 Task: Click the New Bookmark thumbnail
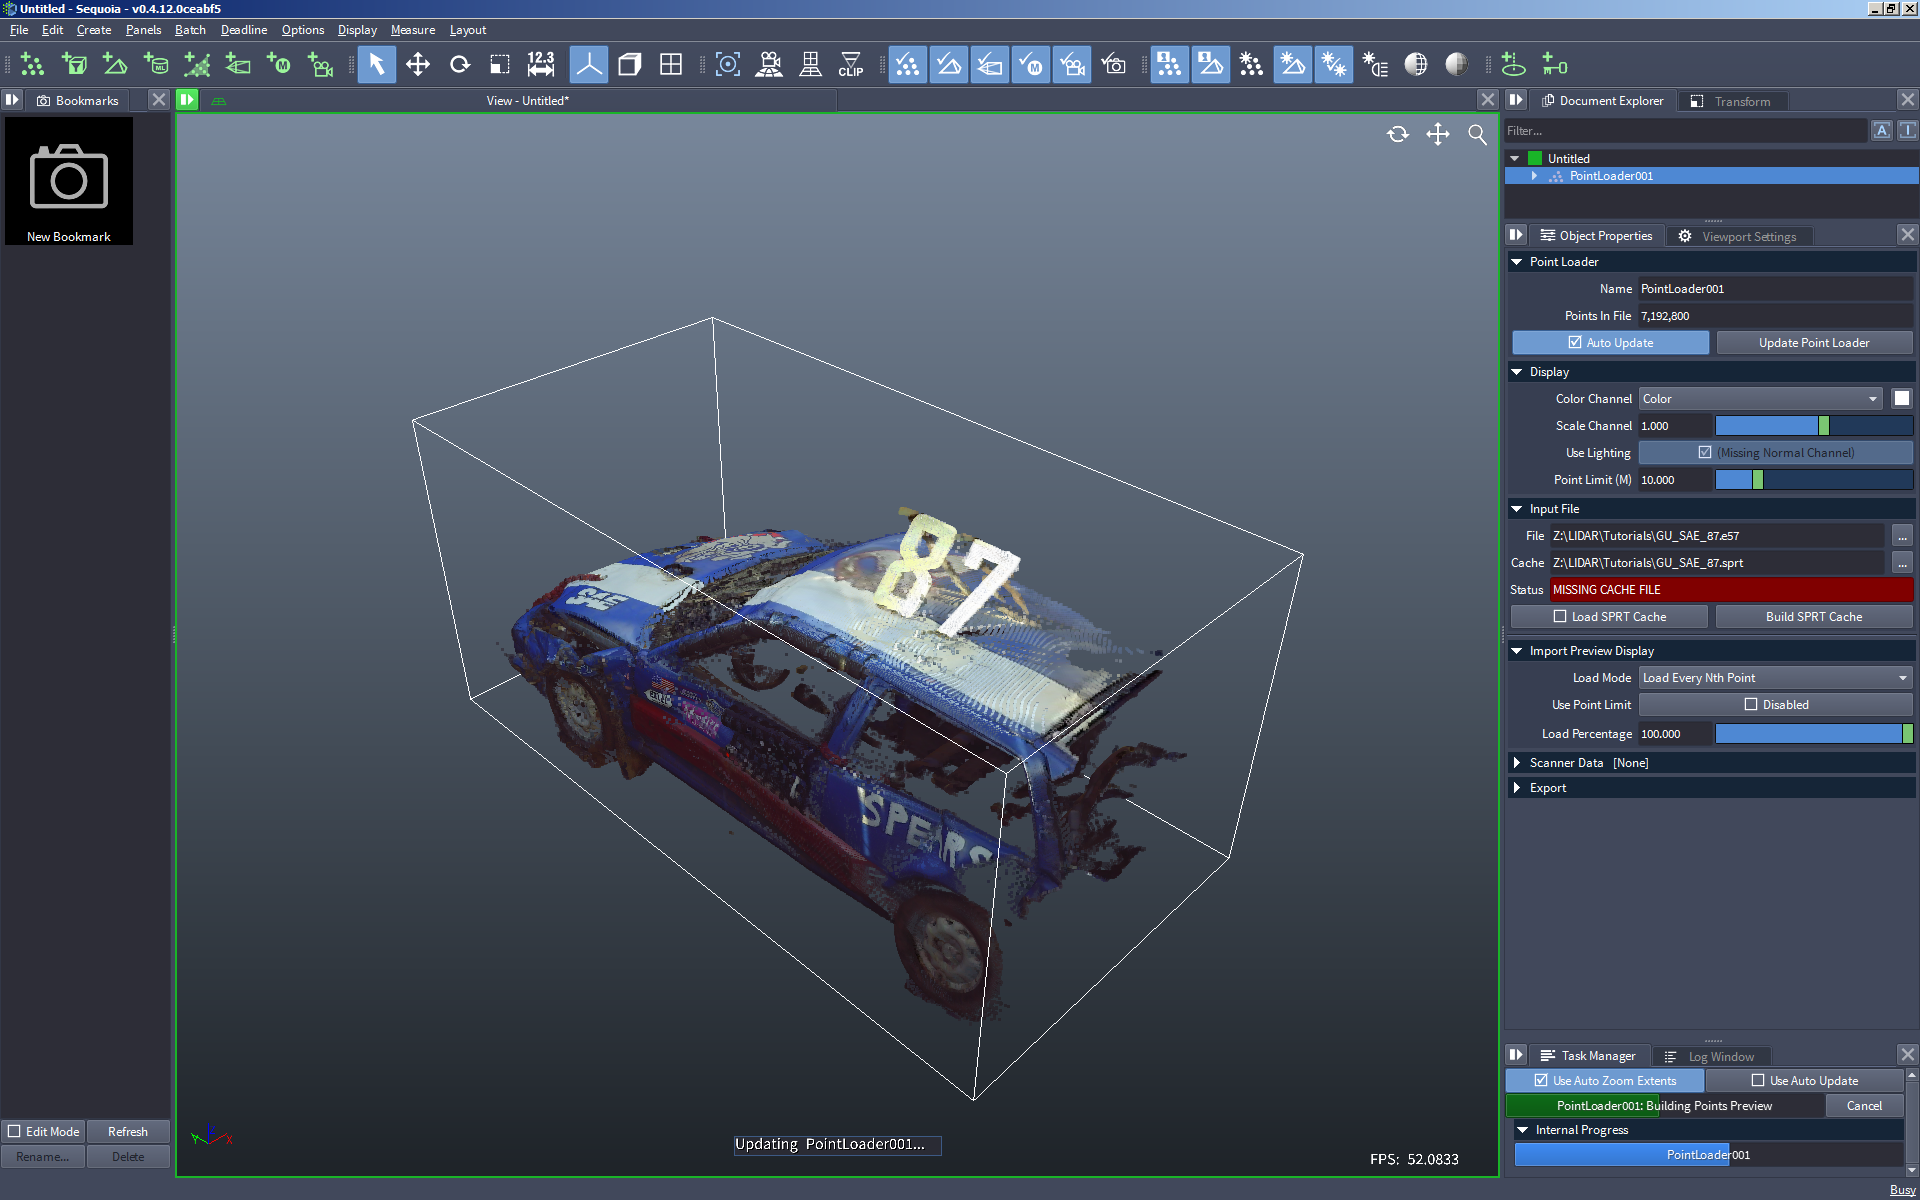[x=69, y=181]
